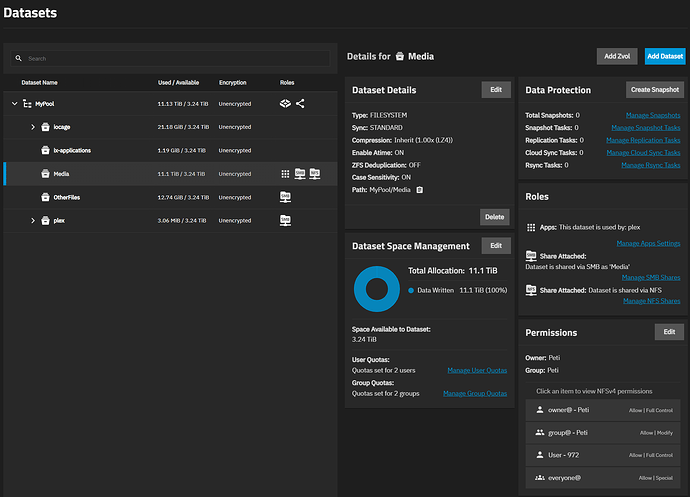View the owner@ - Peti permission entry

(603, 410)
